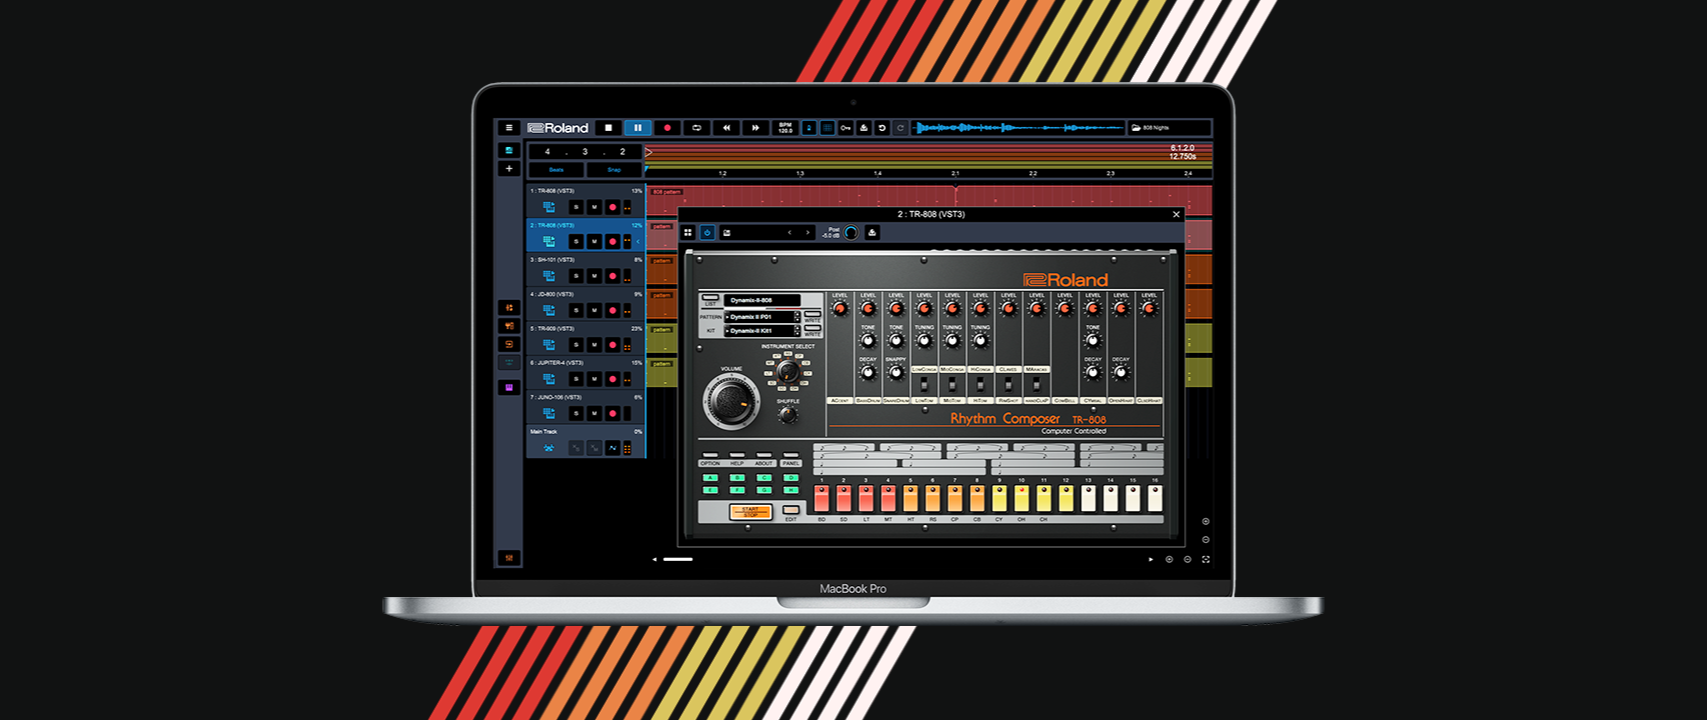This screenshot has width=1707, height=720.
Task: Click the EDIT button on the TR-808
Action: pyautogui.click(x=791, y=510)
